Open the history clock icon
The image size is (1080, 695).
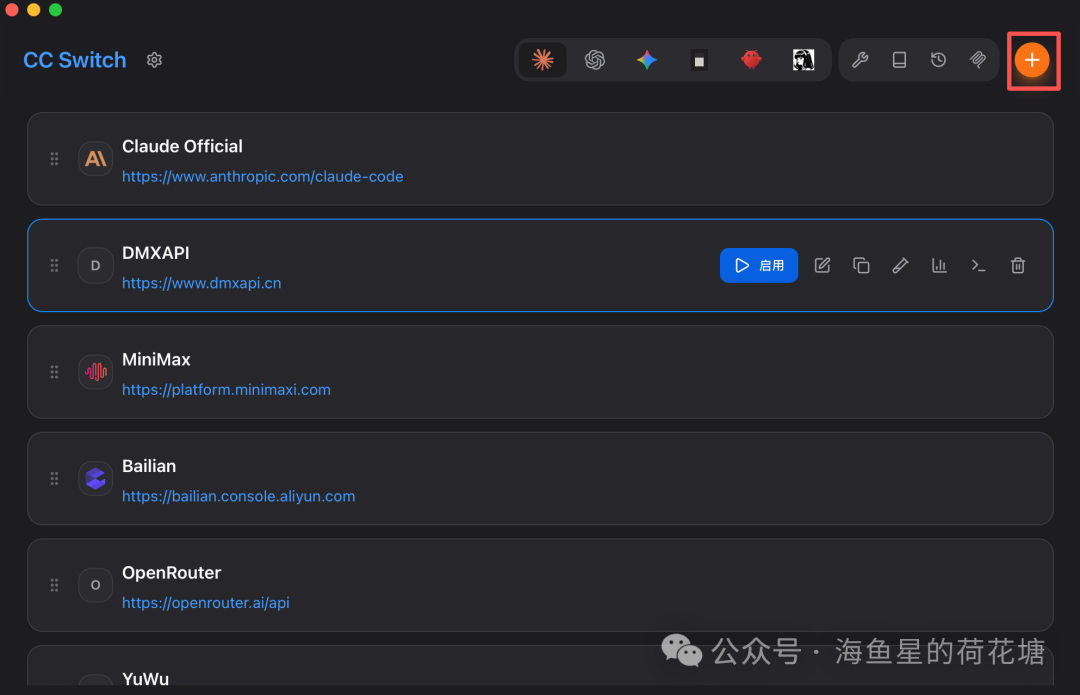[938, 60]
